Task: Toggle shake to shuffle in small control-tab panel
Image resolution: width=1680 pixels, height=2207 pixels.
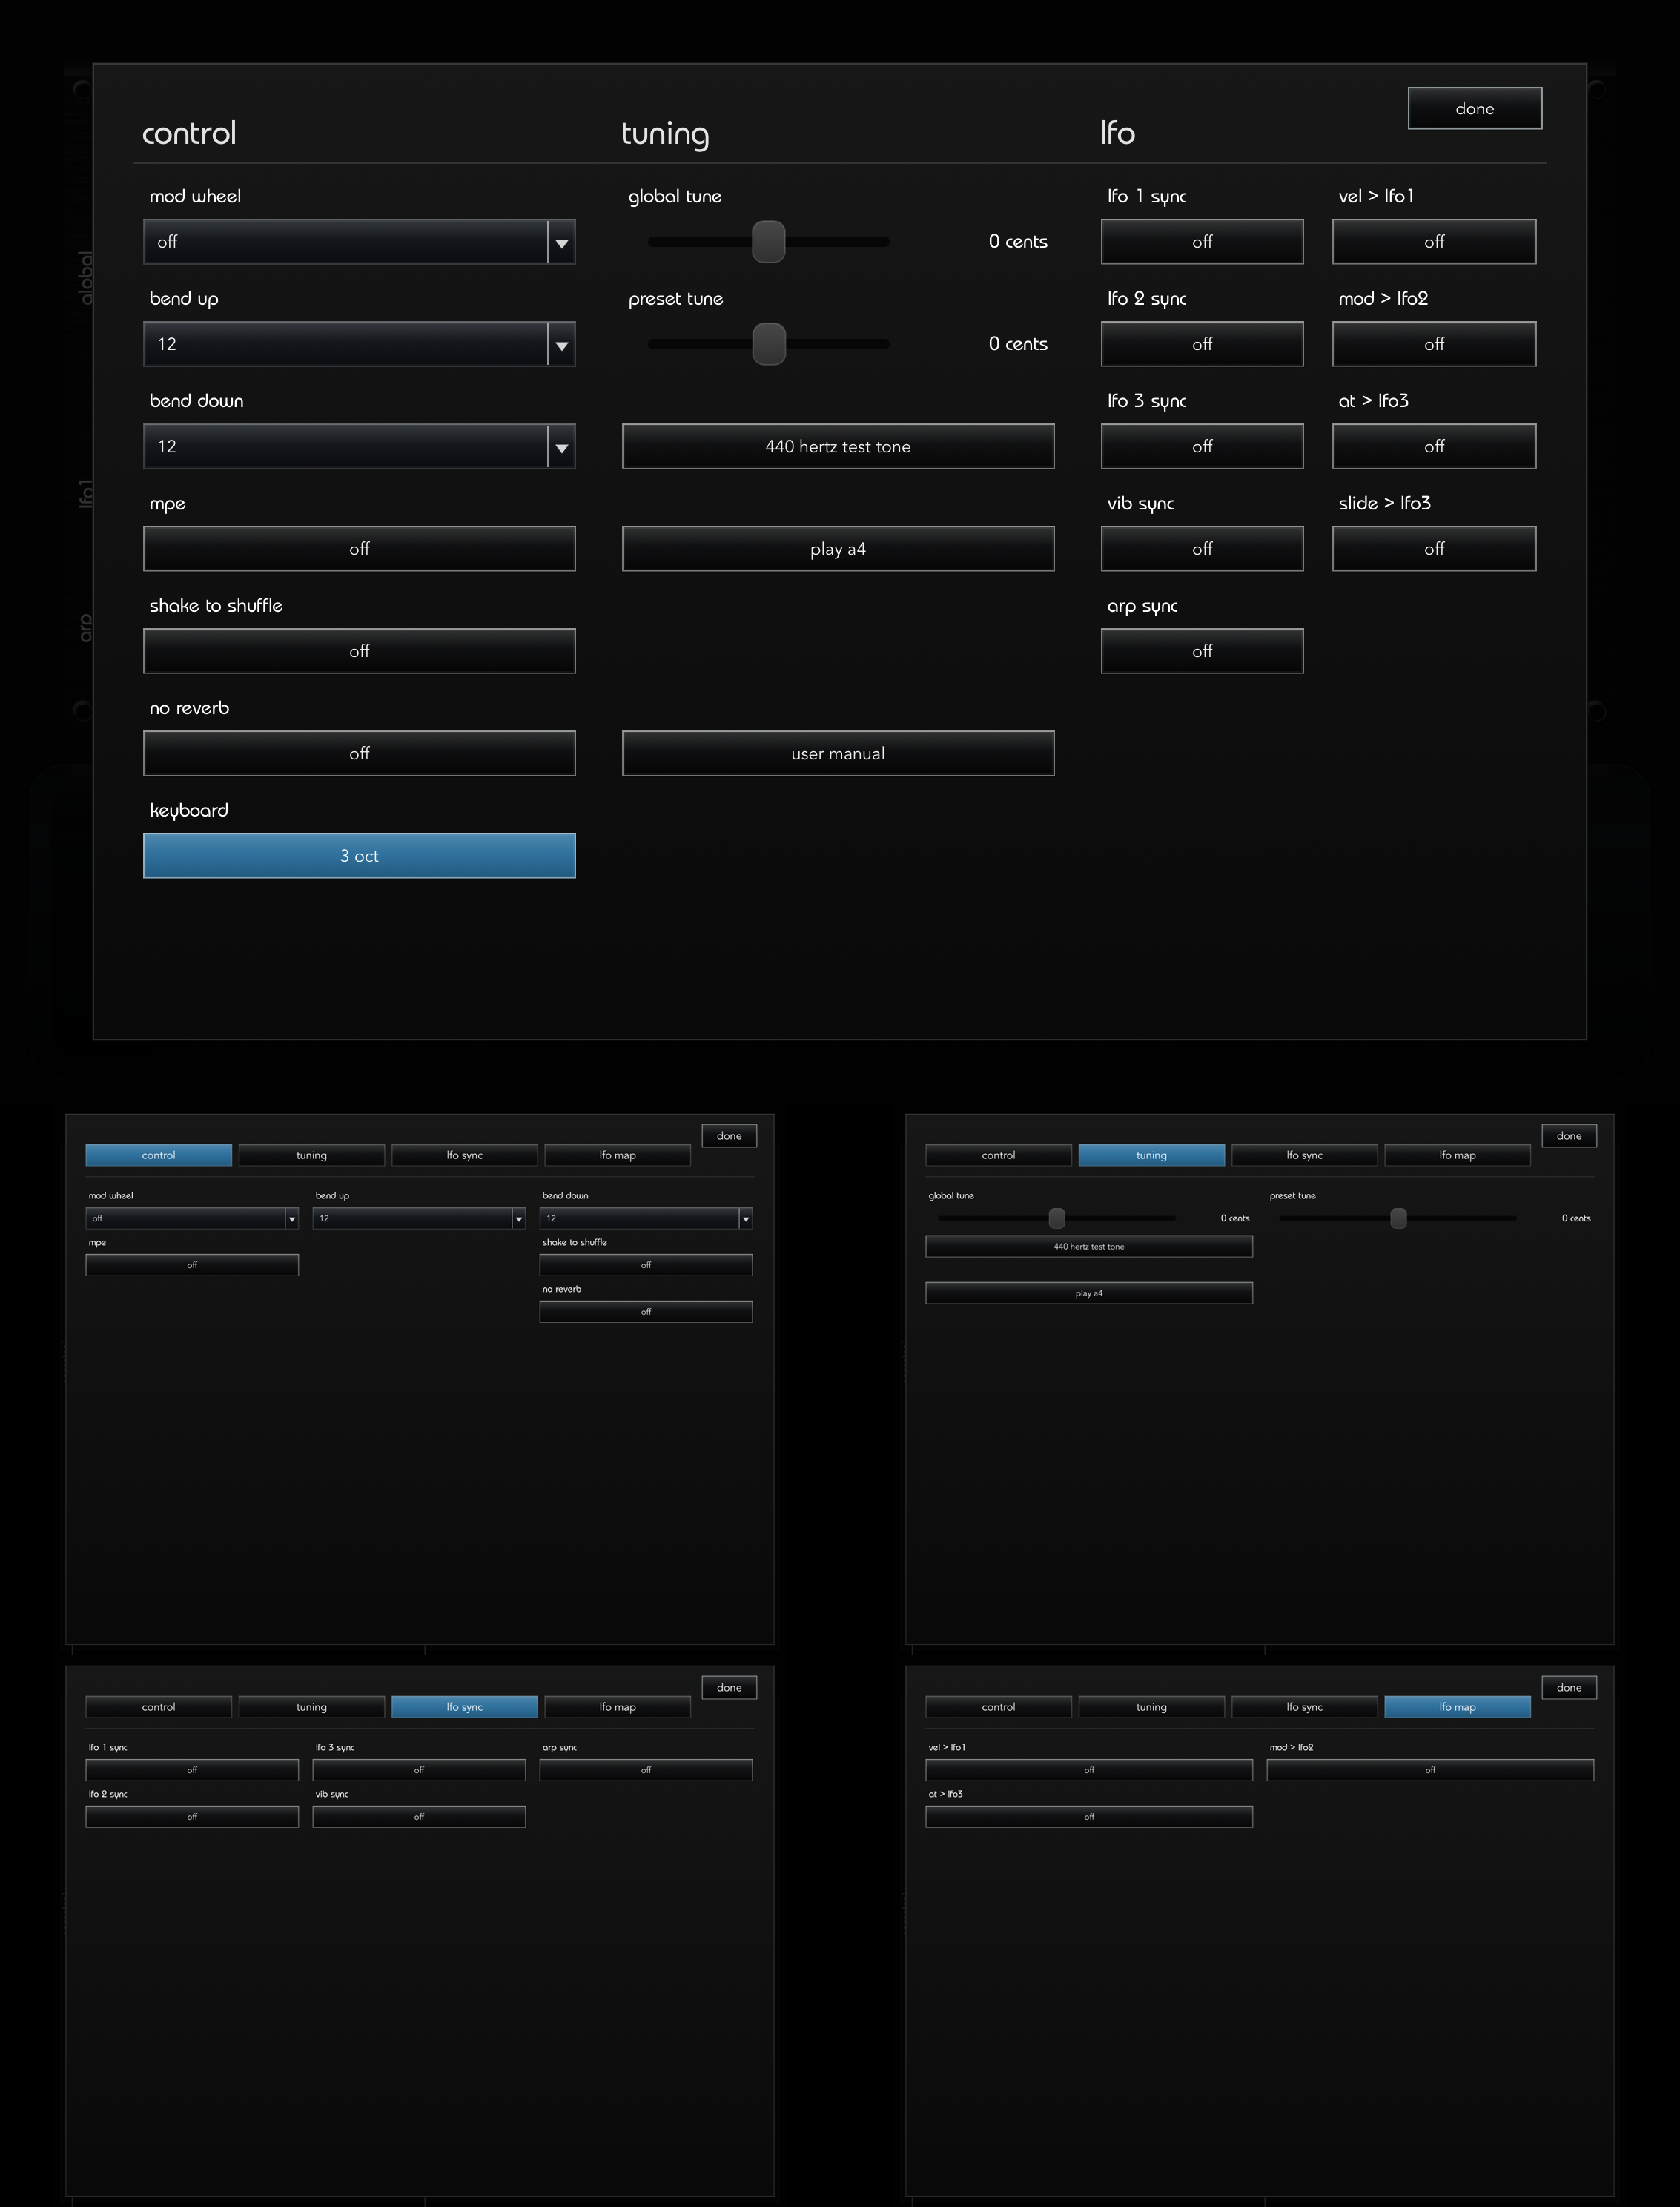Action: (x=646, y=1265)
